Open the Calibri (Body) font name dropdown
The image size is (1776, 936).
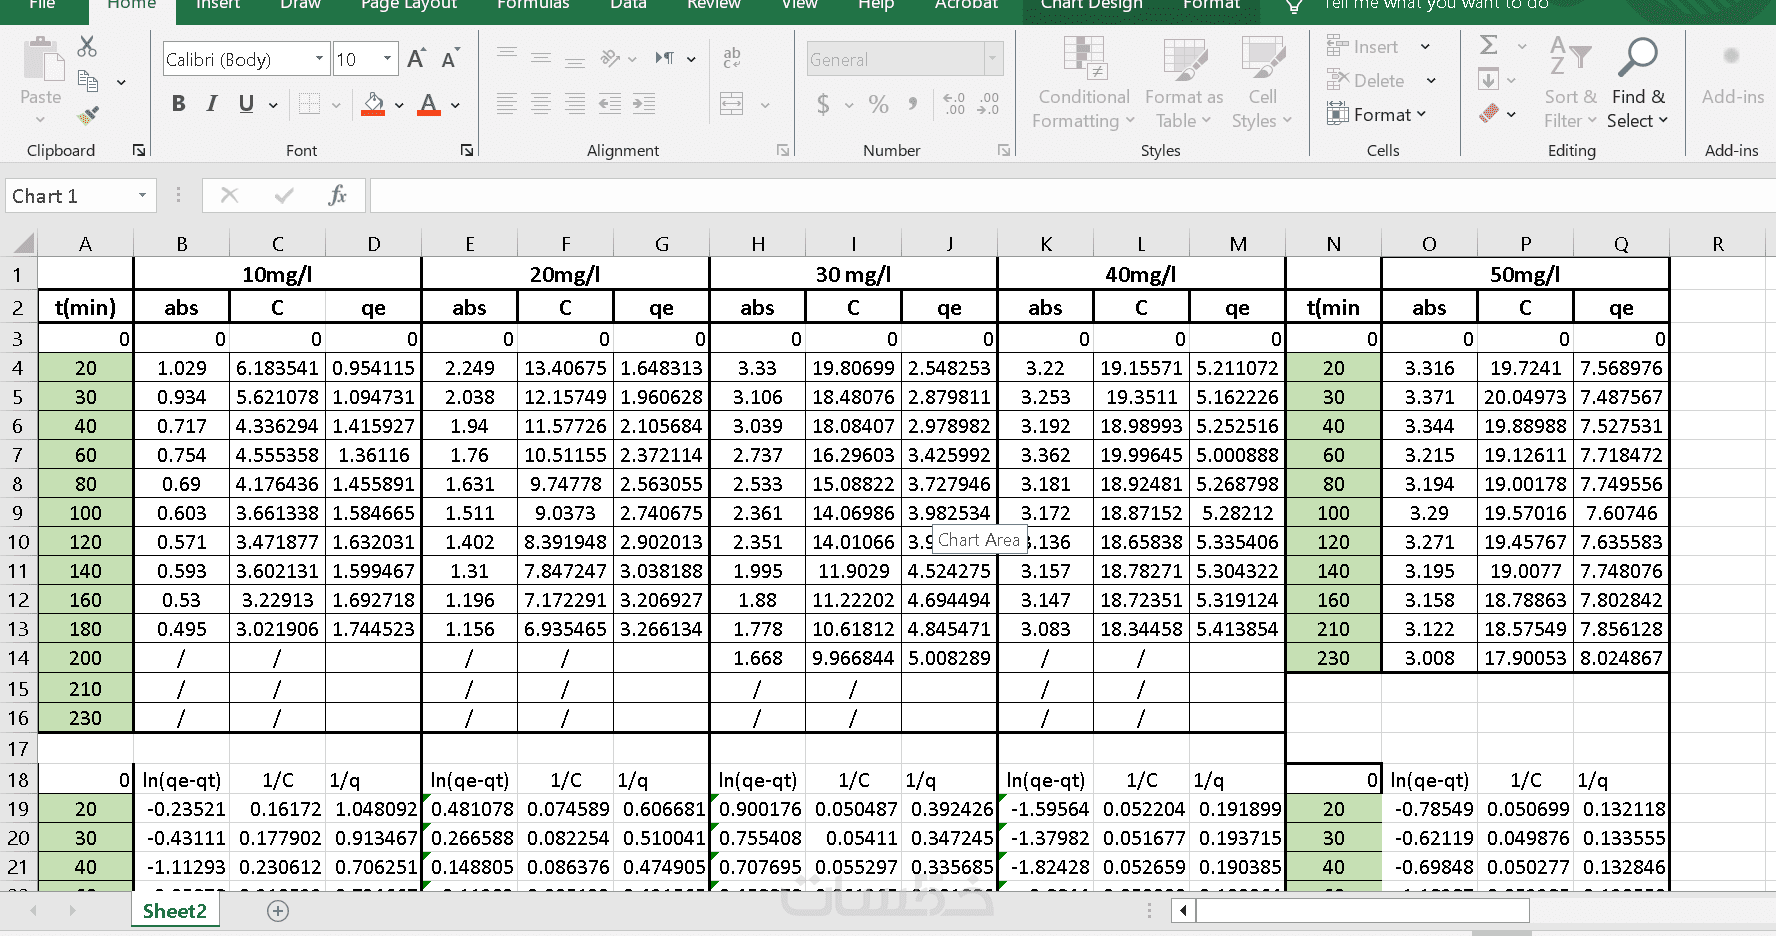pos(319,59)
